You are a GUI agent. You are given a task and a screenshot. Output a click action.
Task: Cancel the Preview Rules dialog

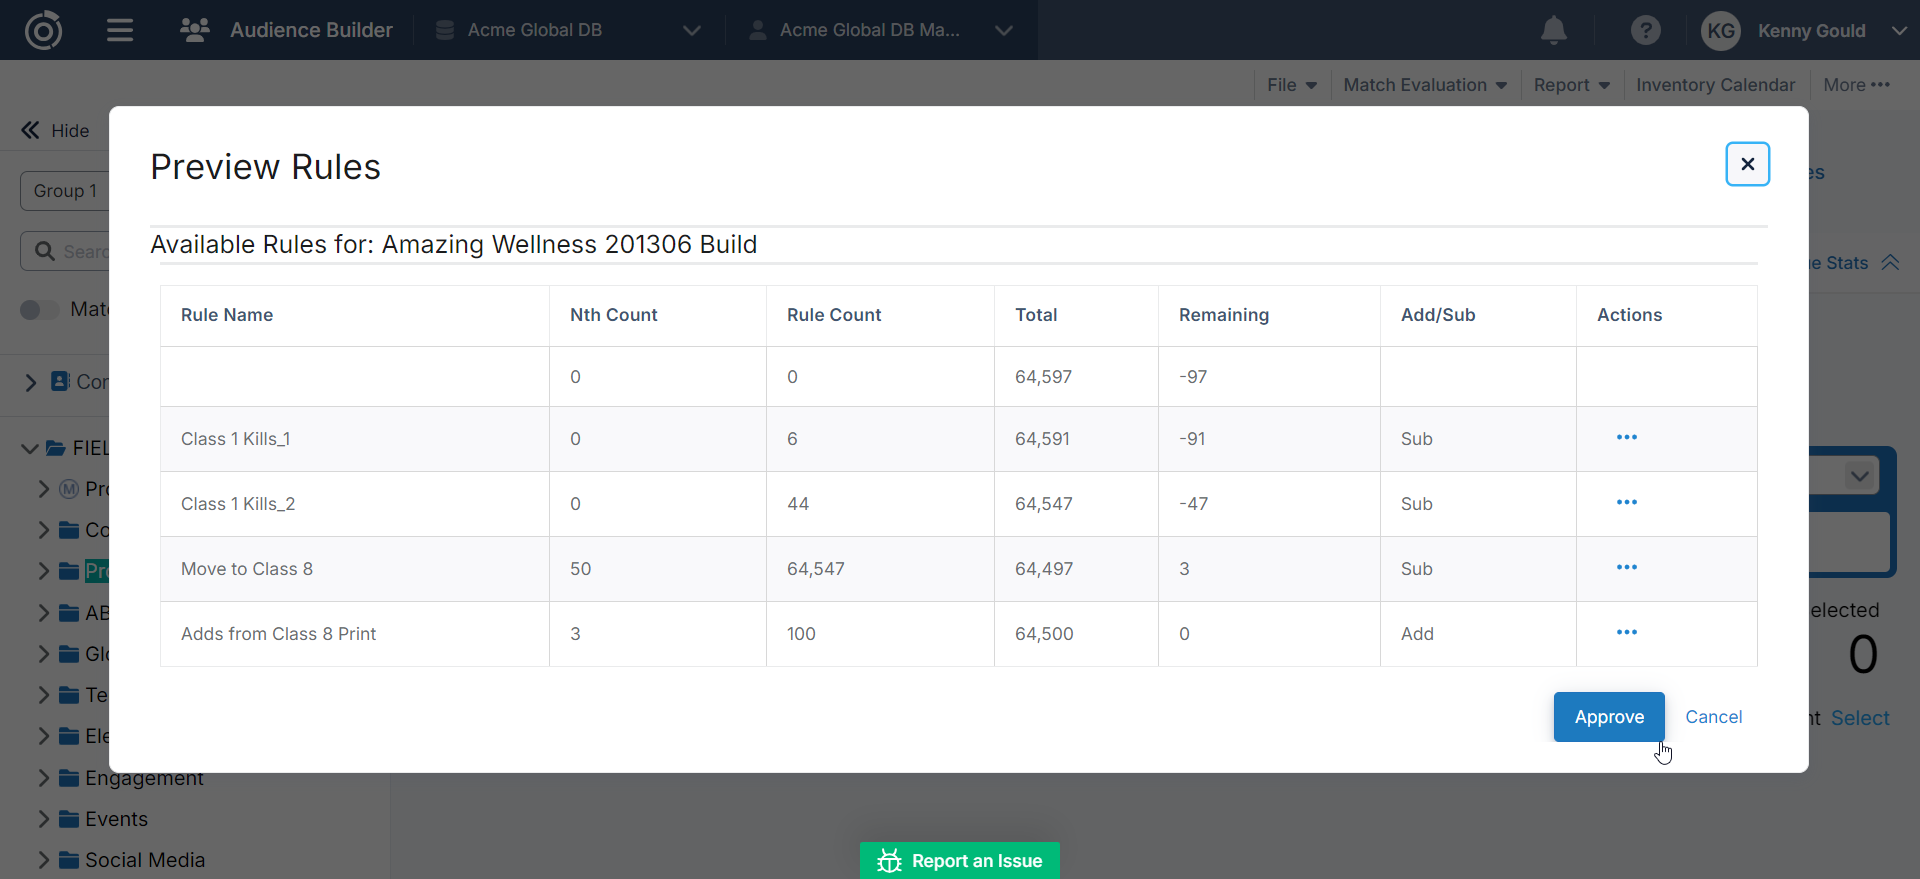click(x=1713, y=717)
